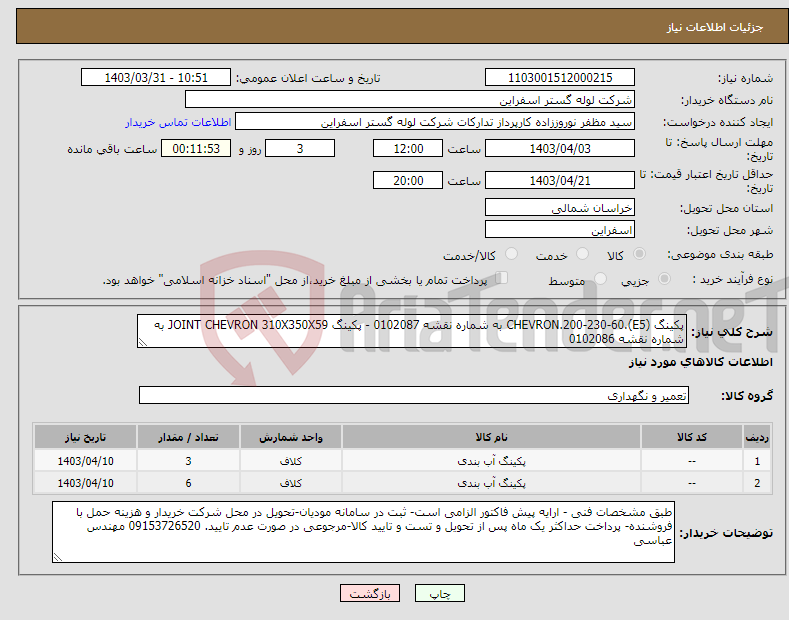Click the جزئیات اطلاعات نیاز page title
Viewport: 789px width, 620px height.
pos(715,27)
